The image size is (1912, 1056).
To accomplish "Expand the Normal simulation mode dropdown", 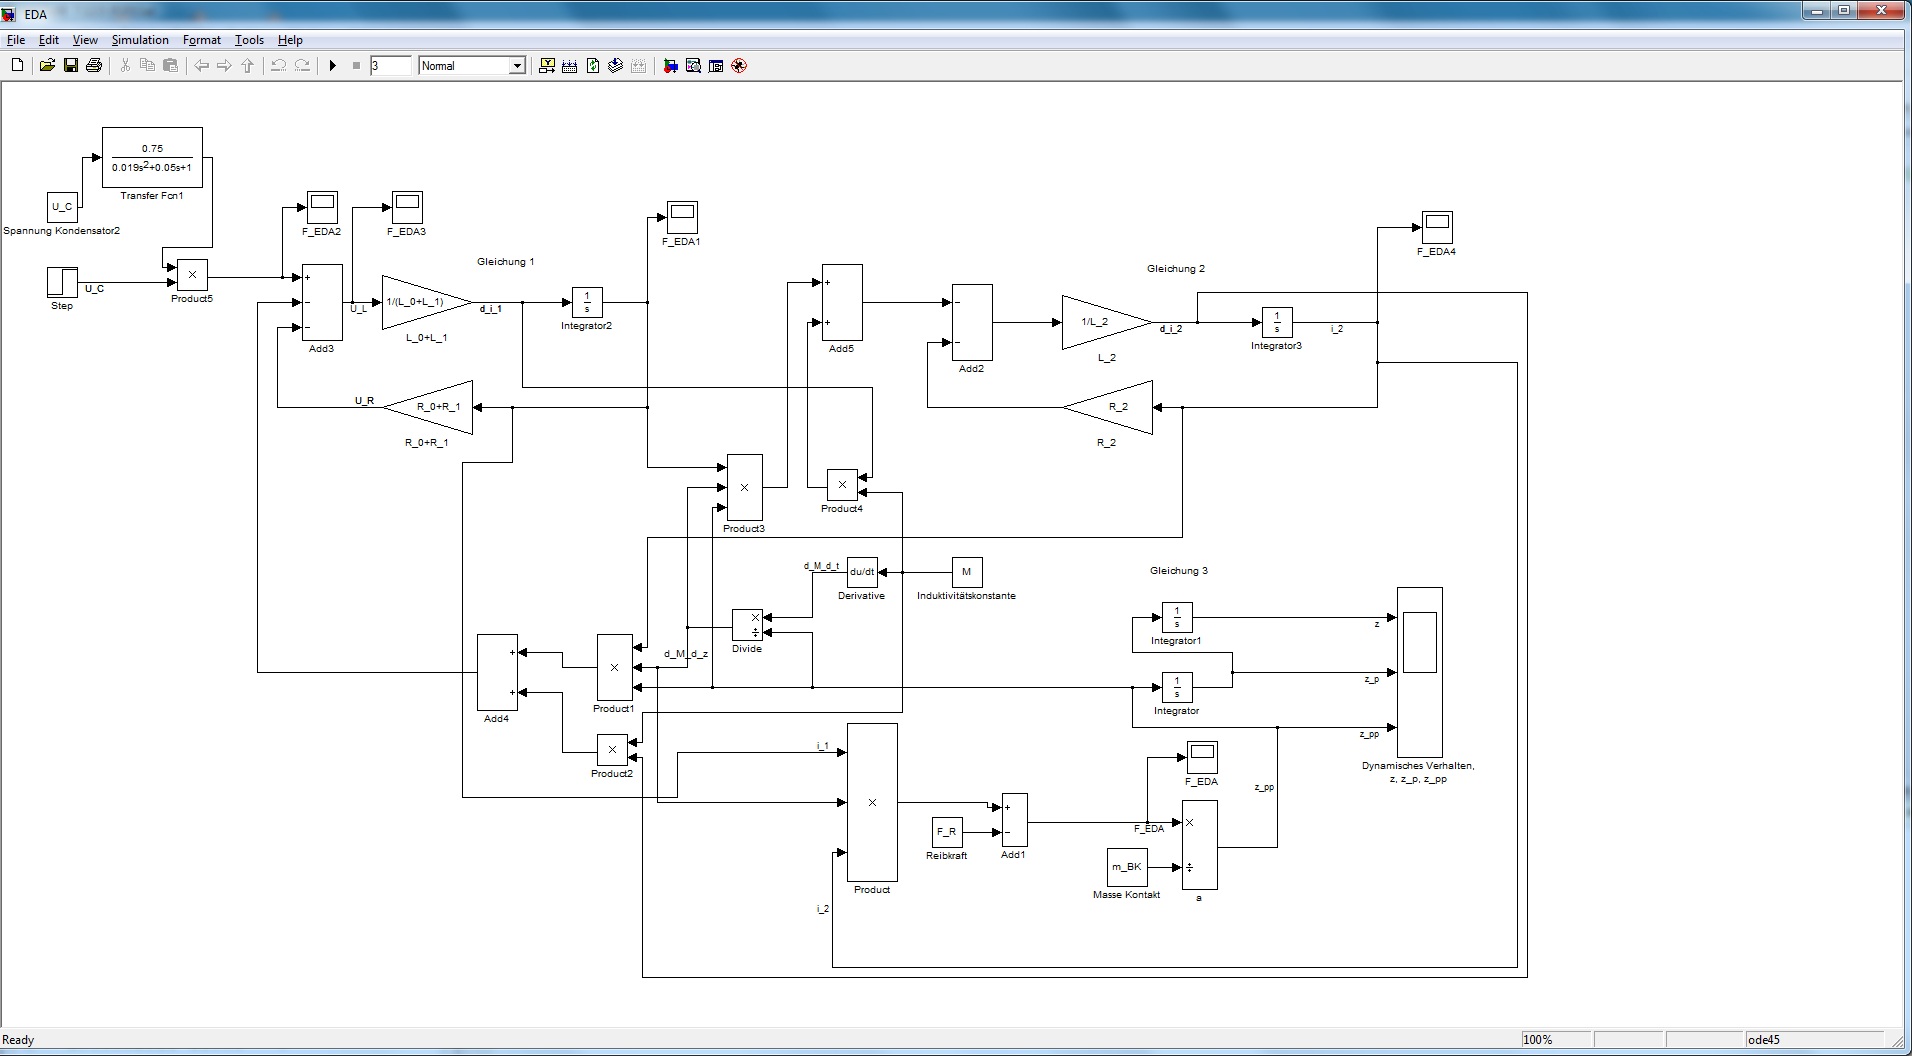I will pyautogui.click(x=517, y=66).
